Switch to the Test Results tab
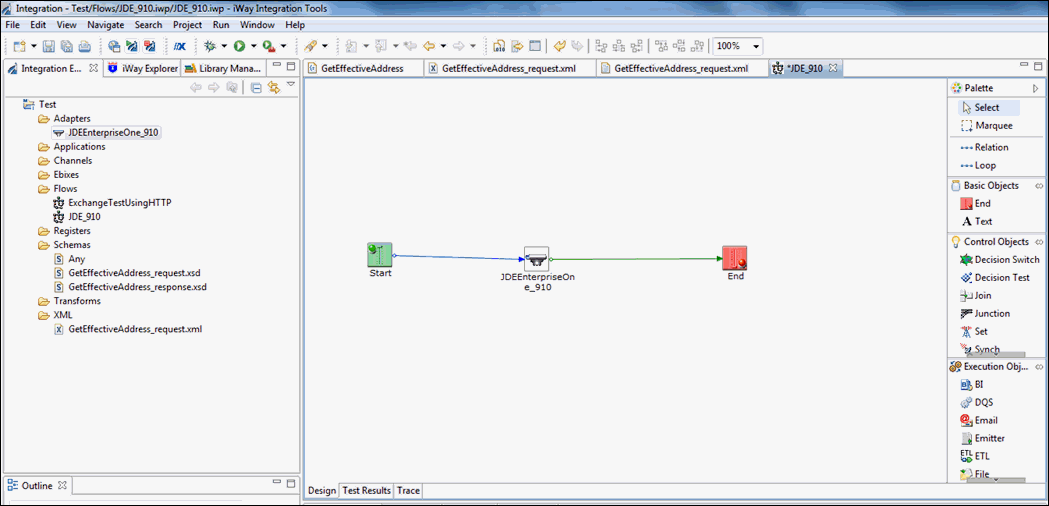This screenshot has height=506, width=1049. [x=366, y=491]
